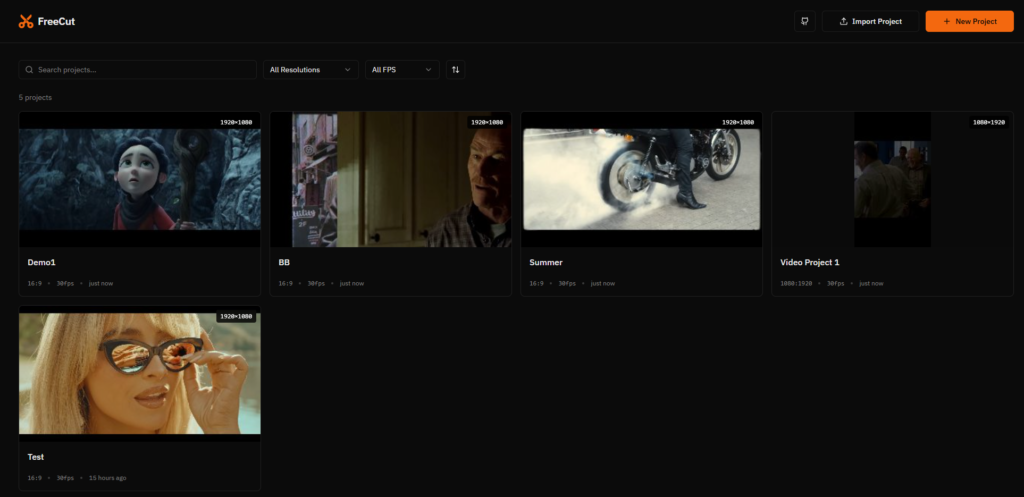Click the Summer project title
1024x497 pixels.
pyautogui.click(x=546, y=262)
